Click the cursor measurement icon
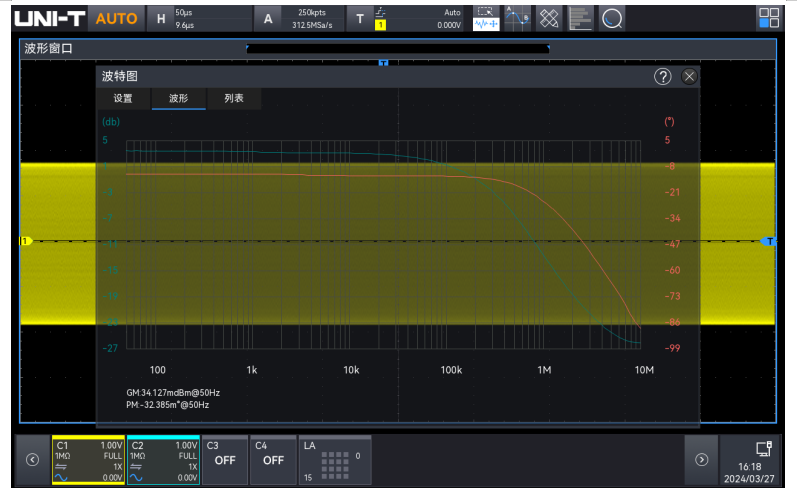The height and width of the screenshot is (488, 797). [517, 18]
